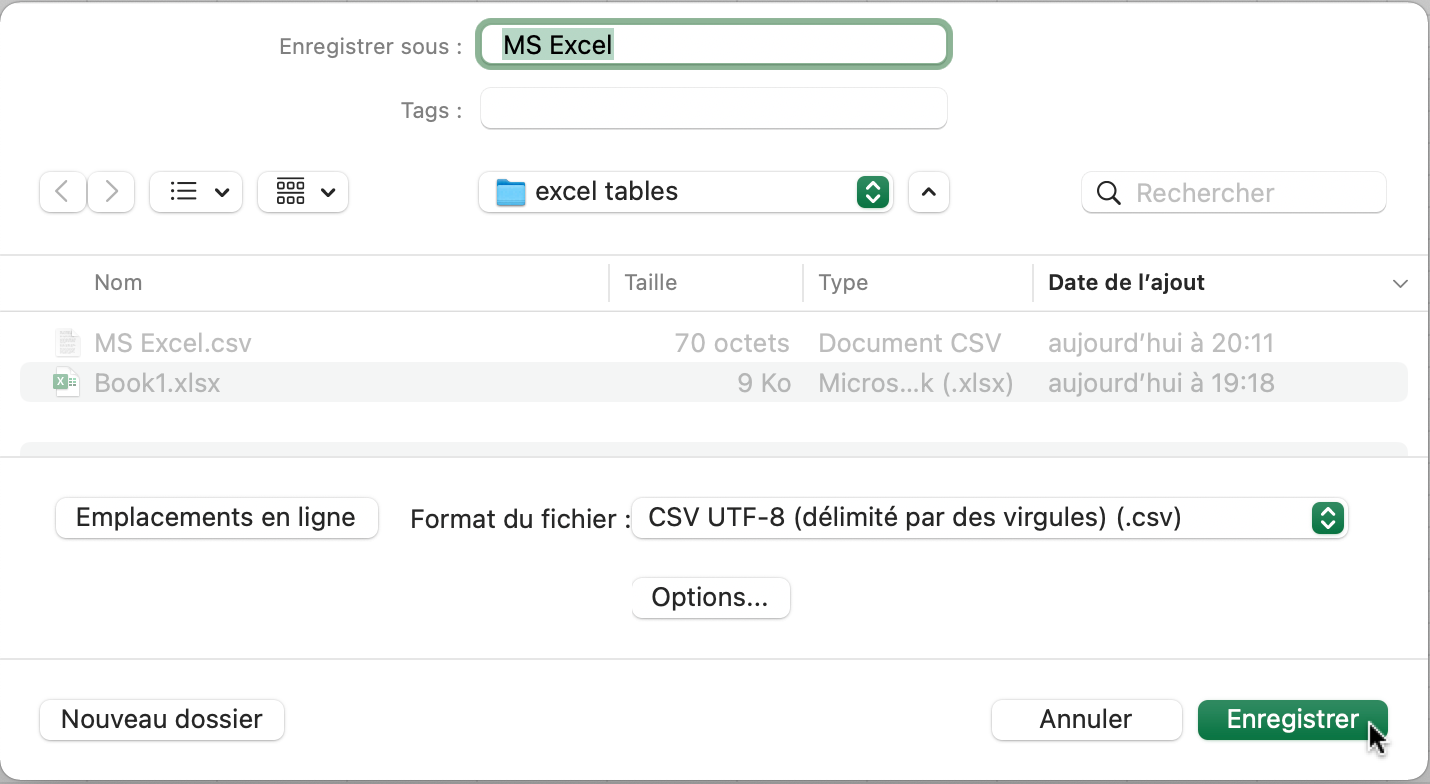Click the blue folder icon labeled excel tables

click(512, 192)
